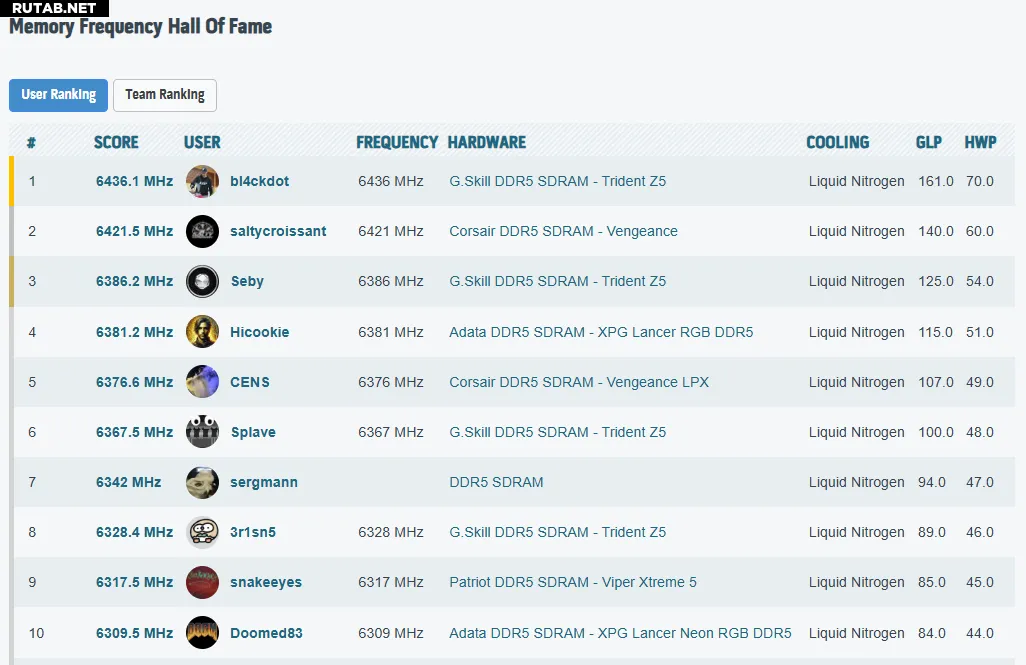Open user profile CENS
Viewport: 1026px width, 665px height.
[249, 382]
